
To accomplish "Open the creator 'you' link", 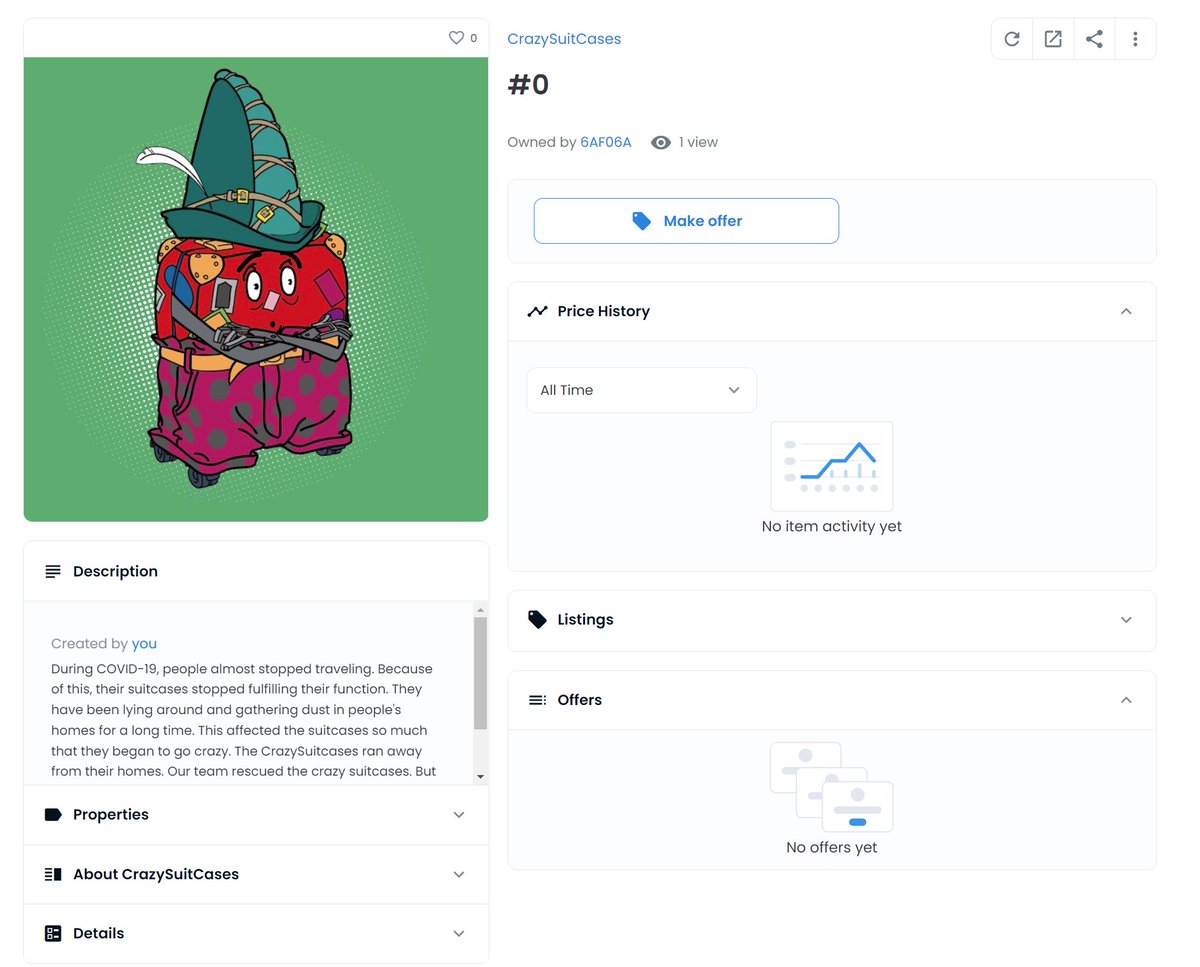I will pos(144,644).
